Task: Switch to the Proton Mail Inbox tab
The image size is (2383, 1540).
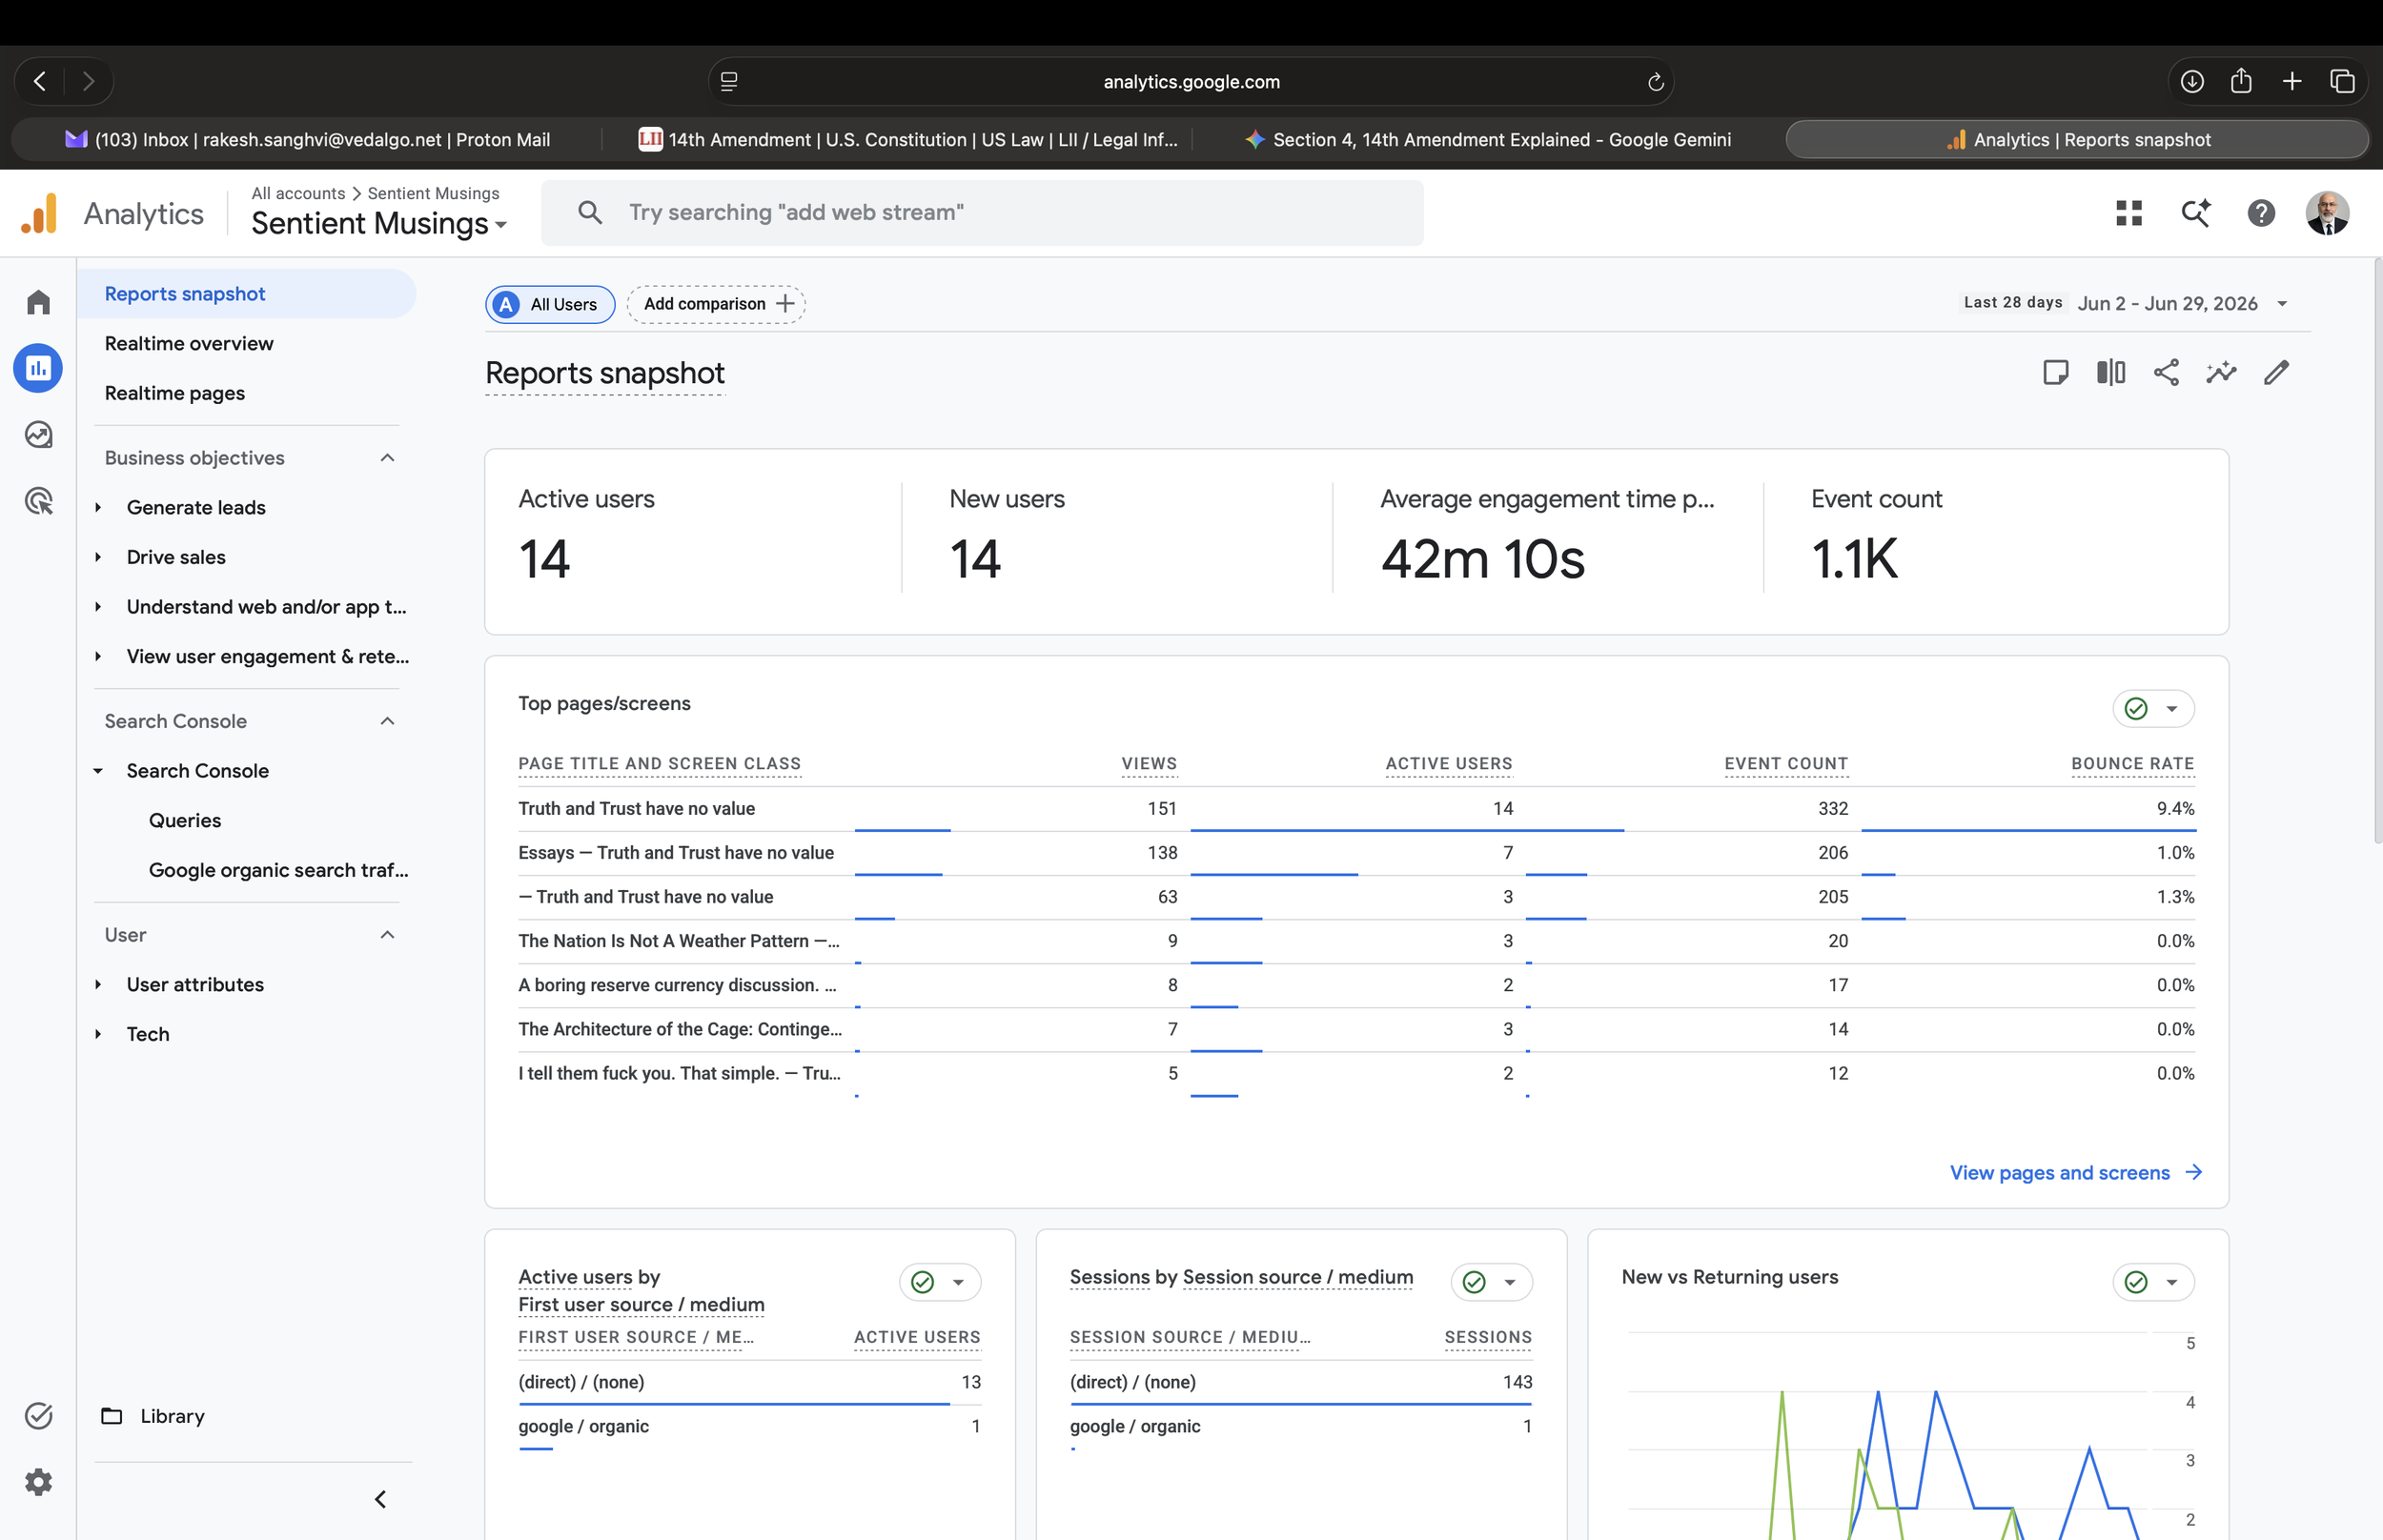Action: (308, 140)
